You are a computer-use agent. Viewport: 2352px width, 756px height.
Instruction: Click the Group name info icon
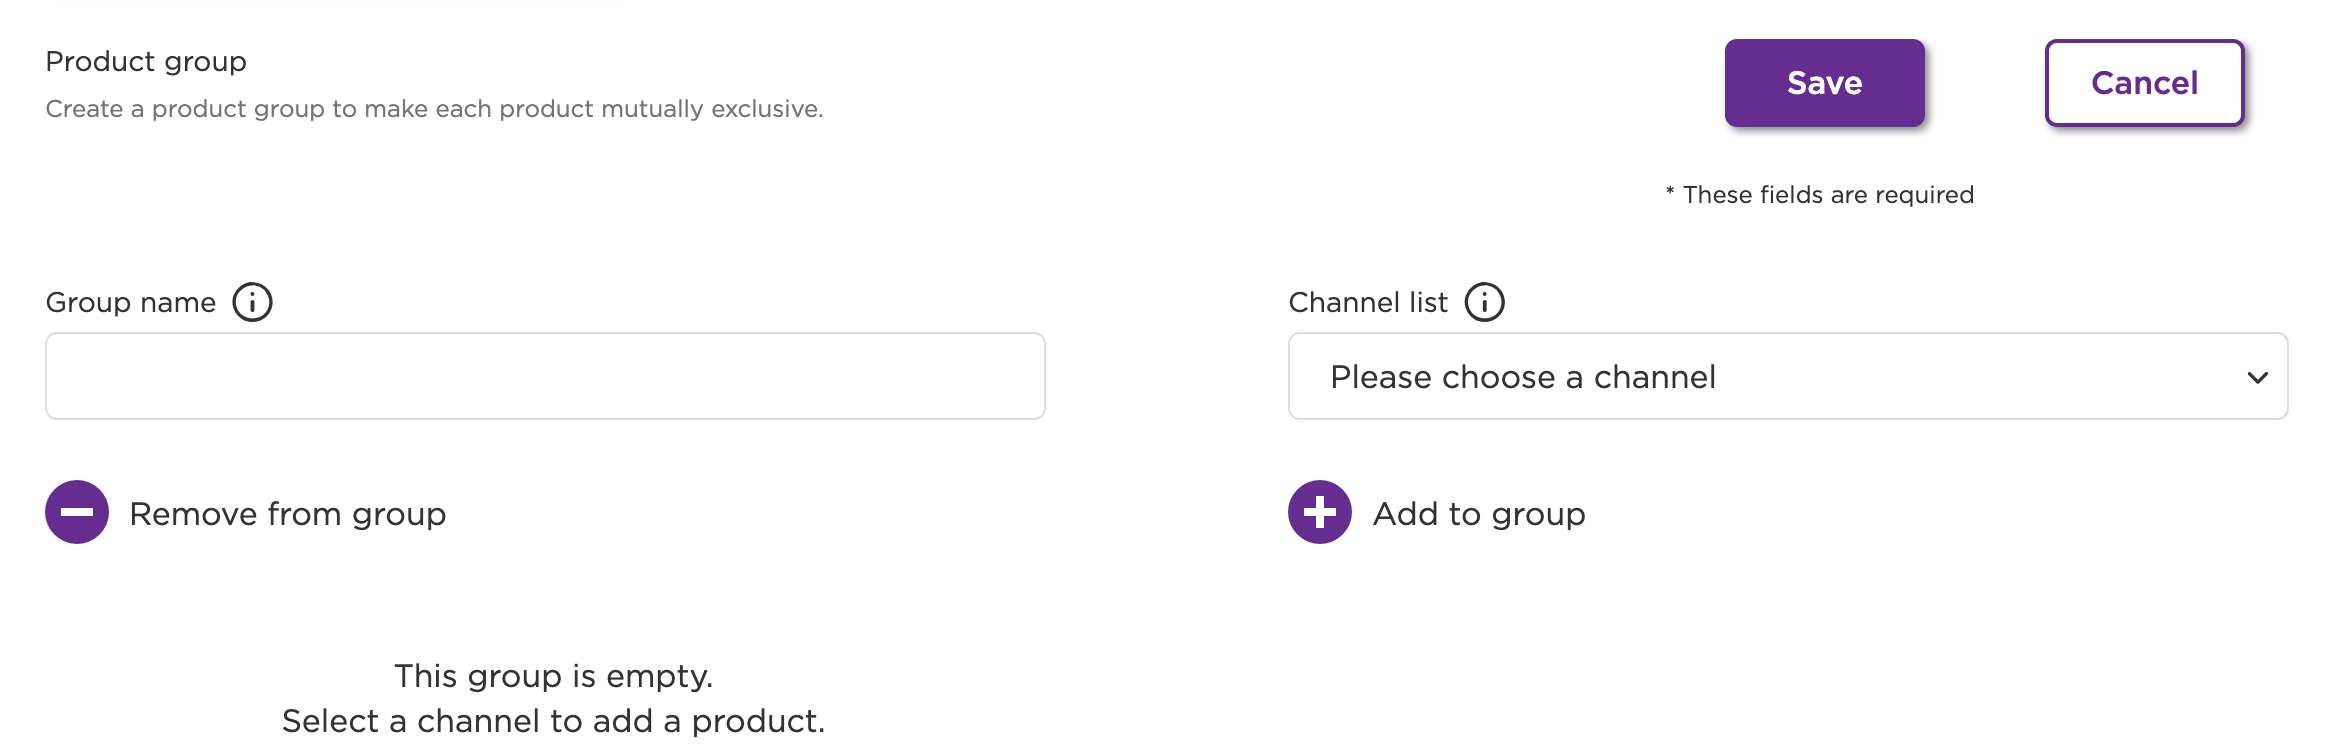(252, 302)
